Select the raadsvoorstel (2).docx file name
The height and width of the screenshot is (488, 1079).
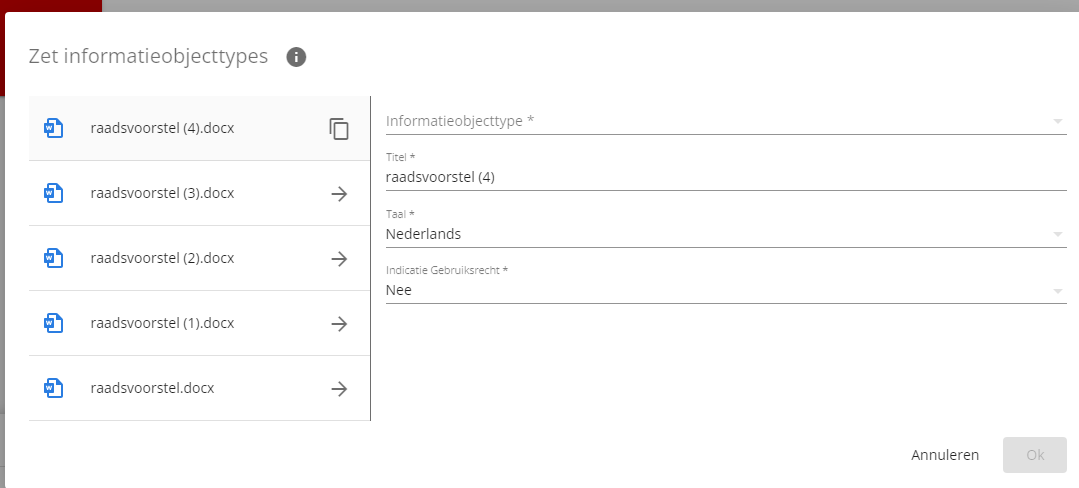pos(162,258)
